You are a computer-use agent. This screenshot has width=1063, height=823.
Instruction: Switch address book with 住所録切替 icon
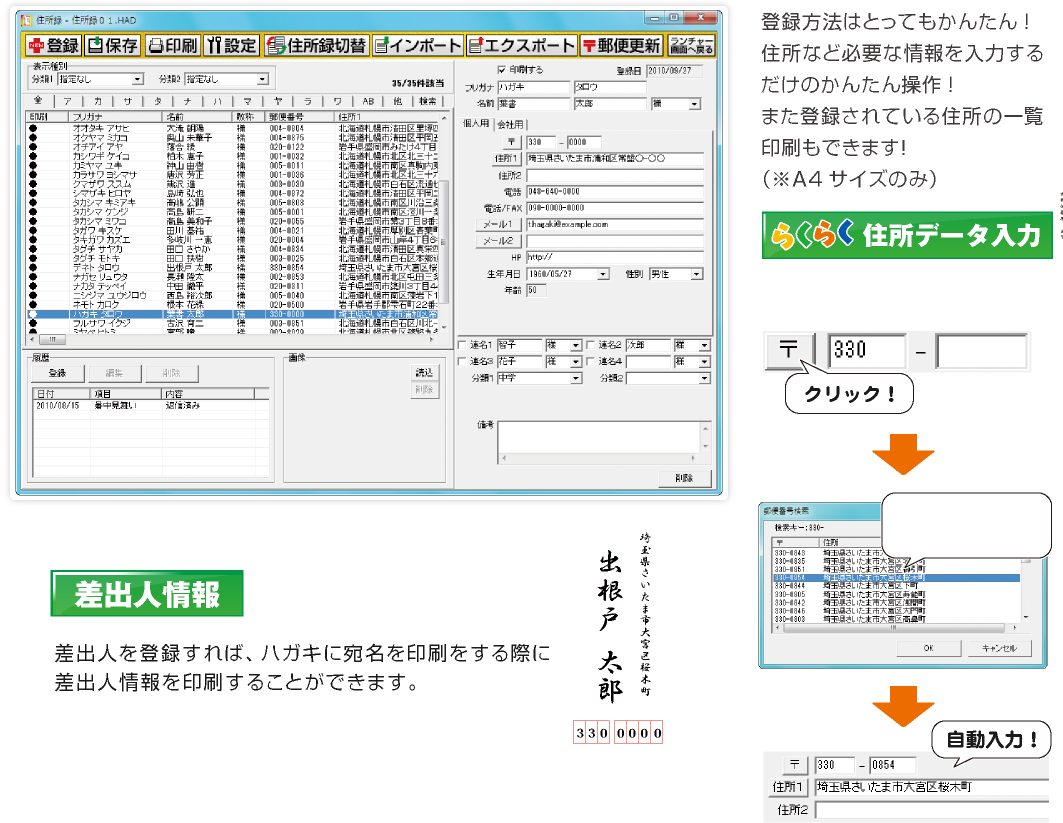(316, 46)
